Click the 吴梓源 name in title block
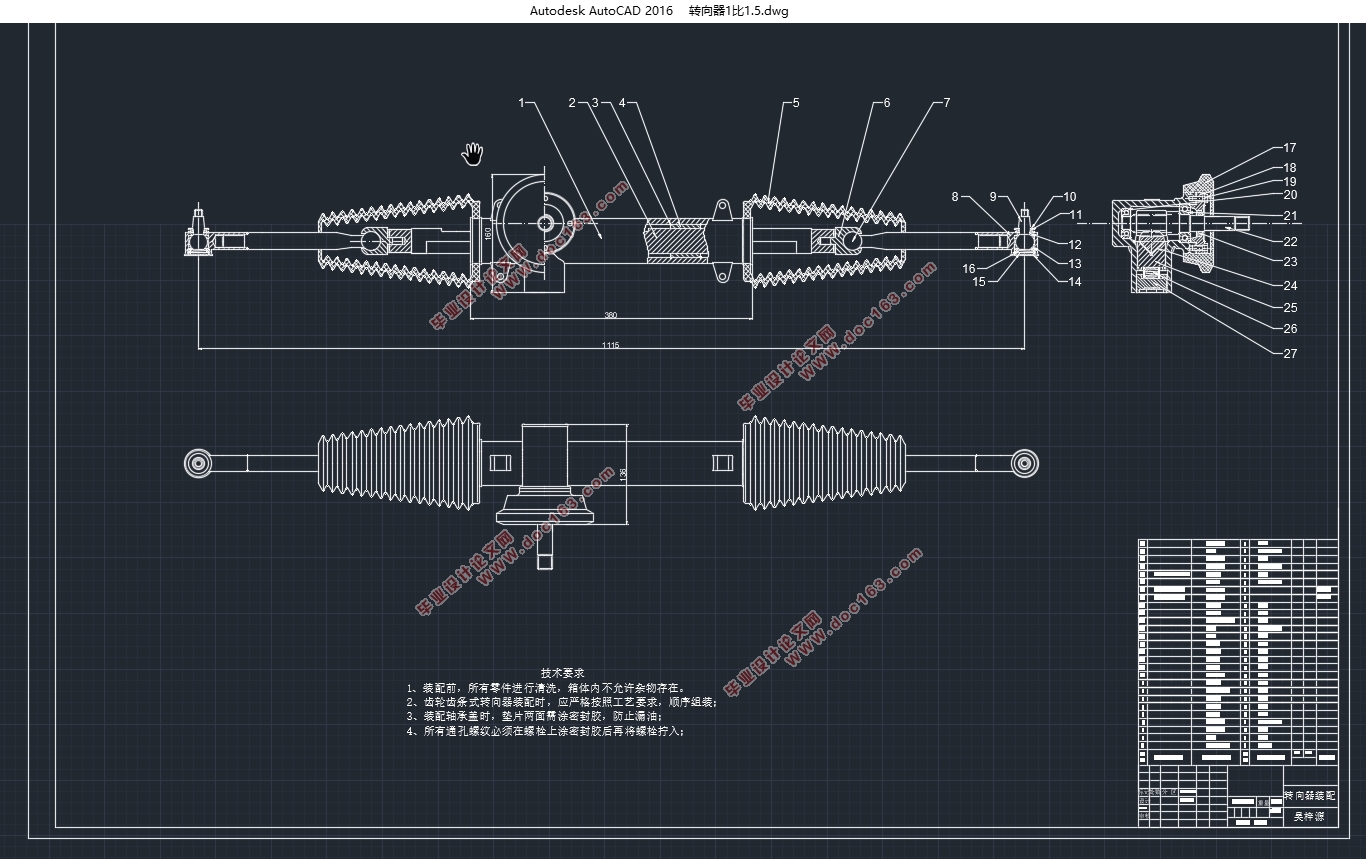This screenshot has width=1366, height=859. (1310, 816)
